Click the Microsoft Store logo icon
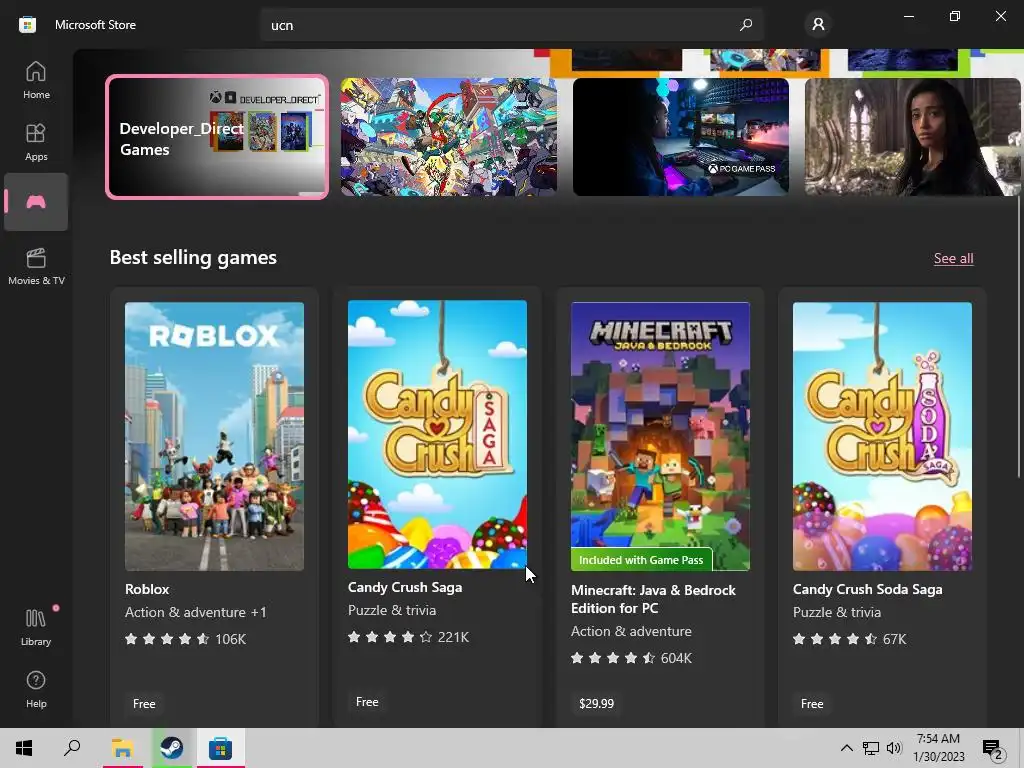Viewport: 1024px width, 768px height. [x=27, y=25]
